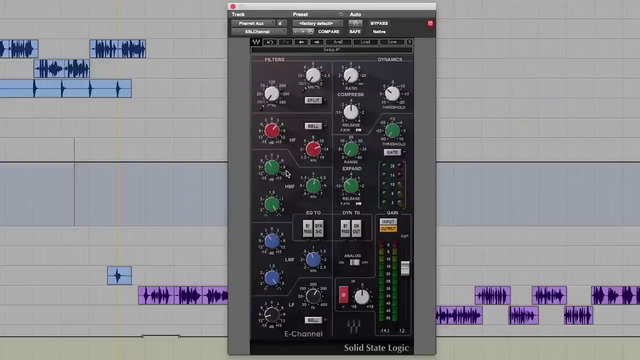Click the red HF gain knob
Viewport: 640px width, 360px height.
(272, 131)
